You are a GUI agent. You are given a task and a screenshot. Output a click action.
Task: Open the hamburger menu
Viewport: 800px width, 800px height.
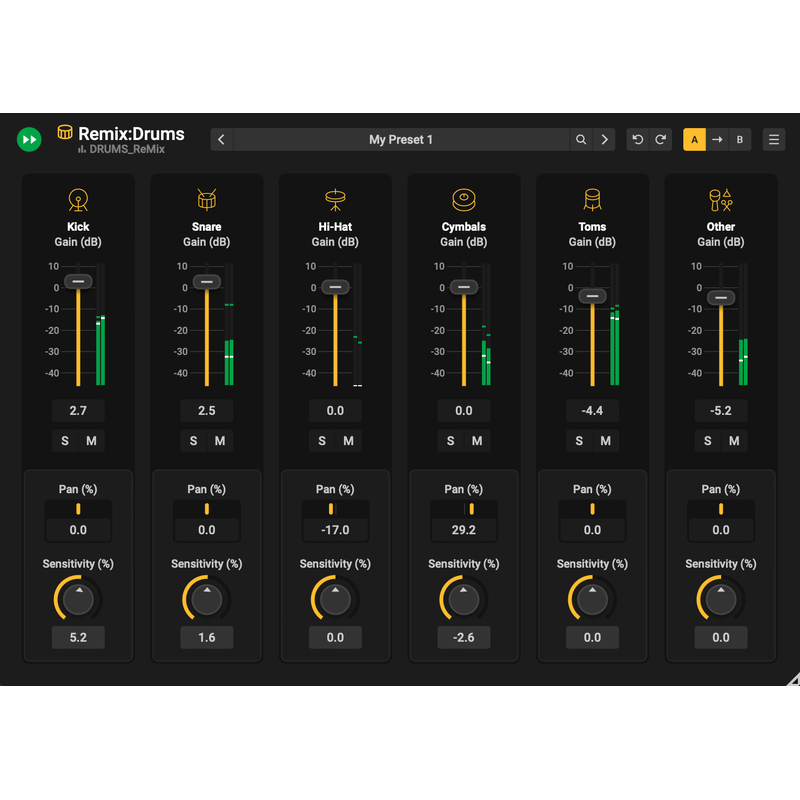774,140
